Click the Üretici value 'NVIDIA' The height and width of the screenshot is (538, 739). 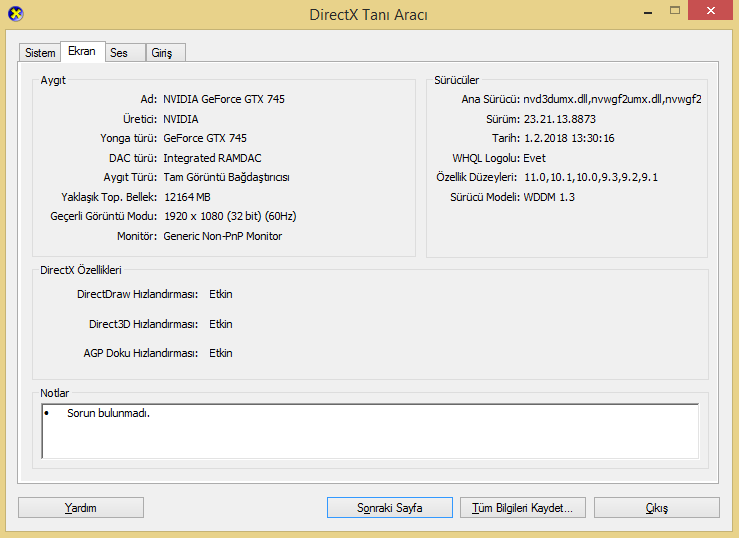click(x=181, y=119)
